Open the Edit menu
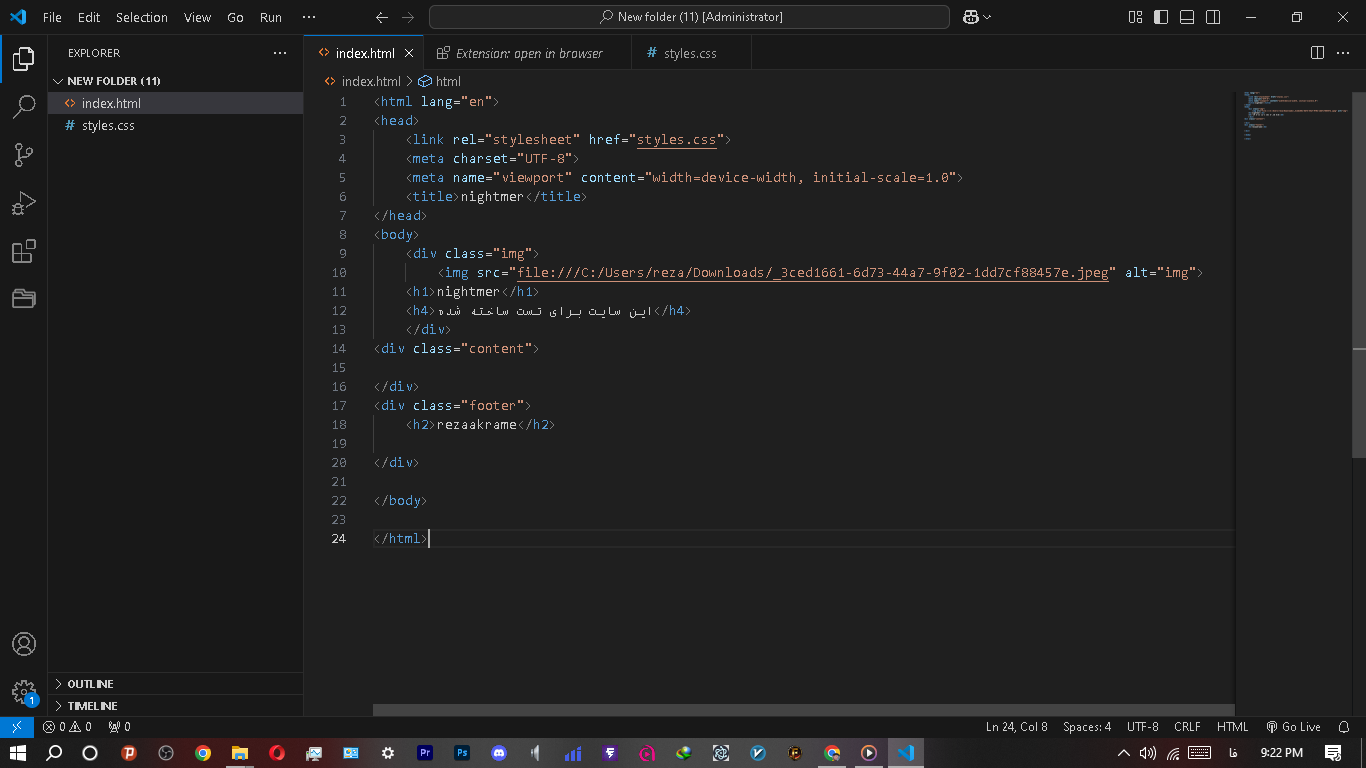The width and height of the screenshot is (1366, 768). (89, 17)
